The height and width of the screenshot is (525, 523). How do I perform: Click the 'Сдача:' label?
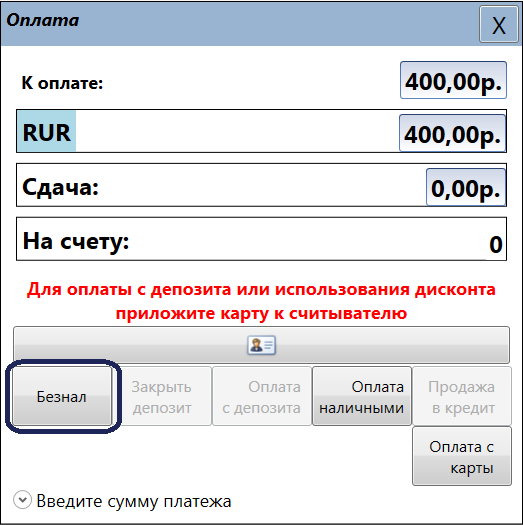coord(61,187)
